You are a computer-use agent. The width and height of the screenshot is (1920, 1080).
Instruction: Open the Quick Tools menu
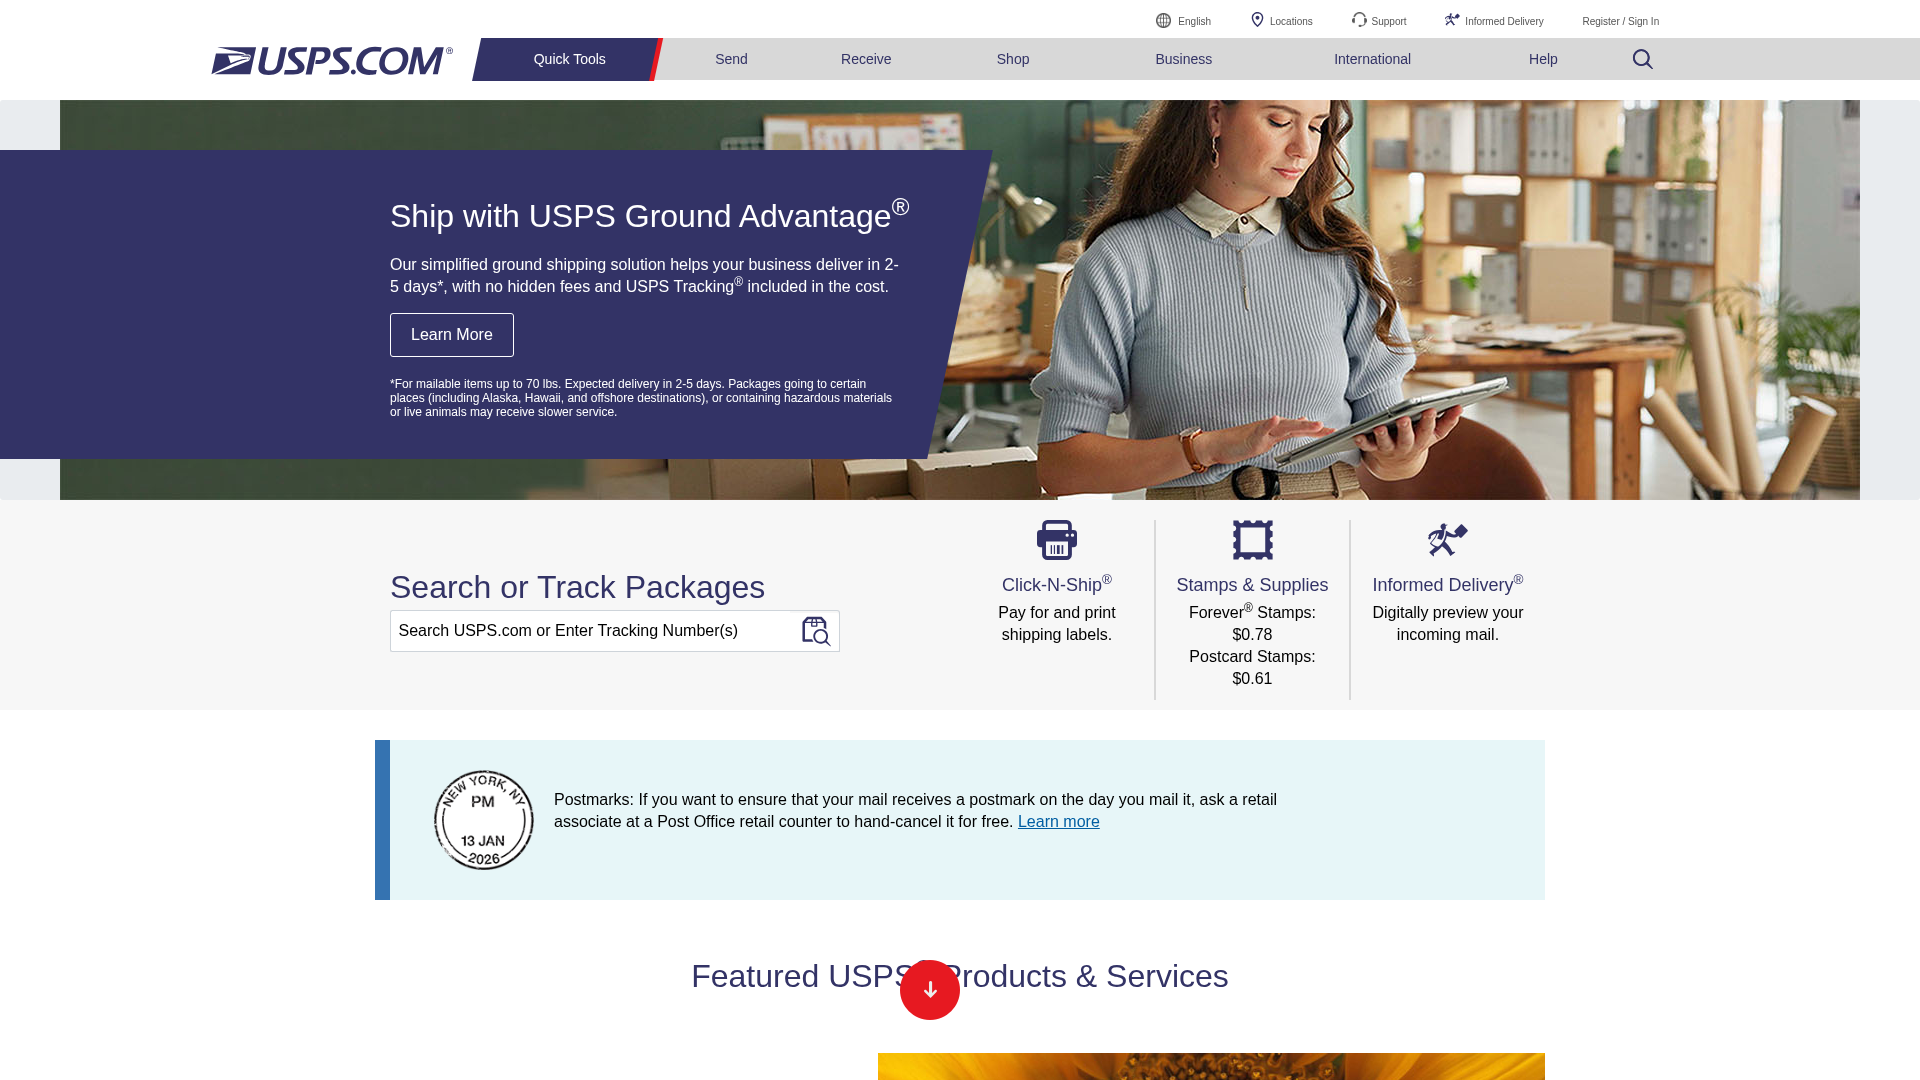tap(568, 59)
